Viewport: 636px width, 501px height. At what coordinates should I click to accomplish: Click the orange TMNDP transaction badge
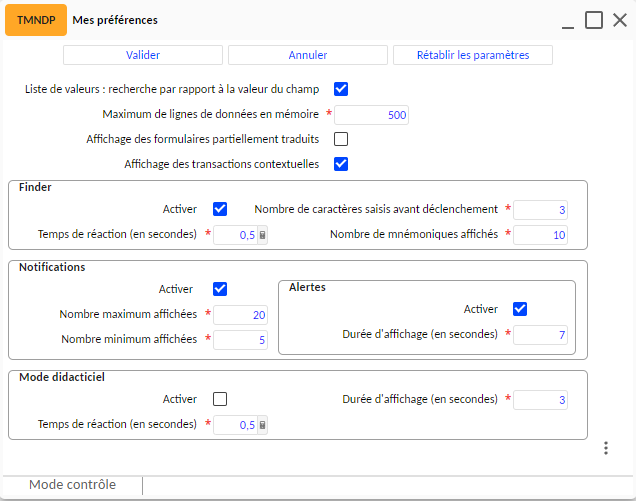coord(36,20)
